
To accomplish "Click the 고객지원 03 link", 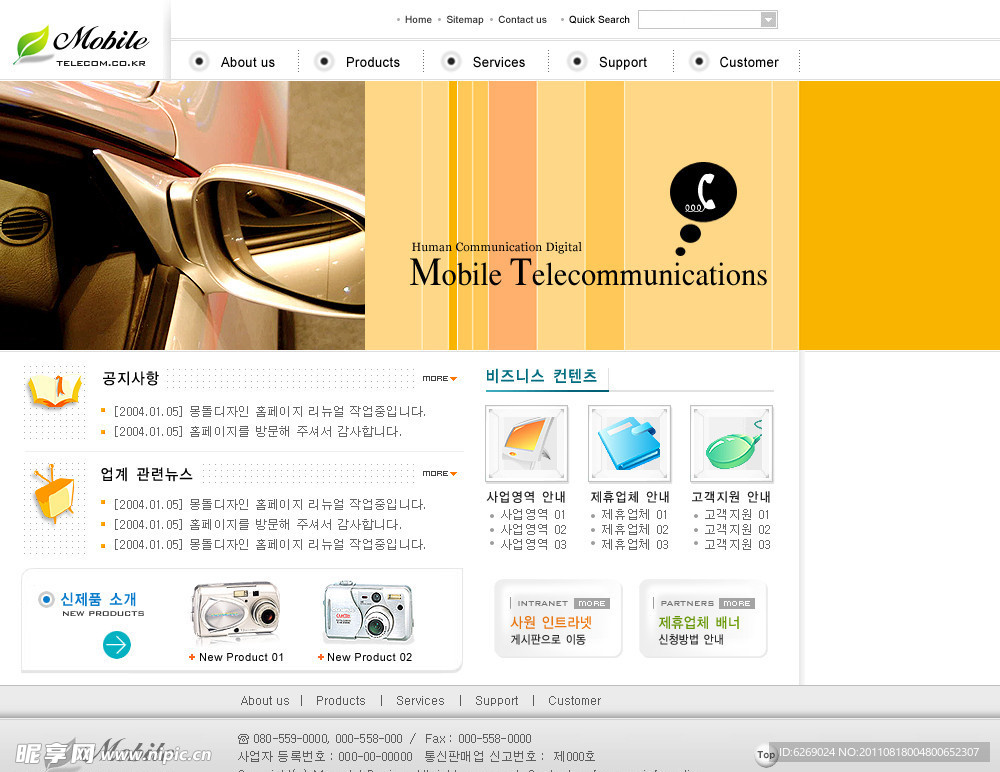I will 737,544.
